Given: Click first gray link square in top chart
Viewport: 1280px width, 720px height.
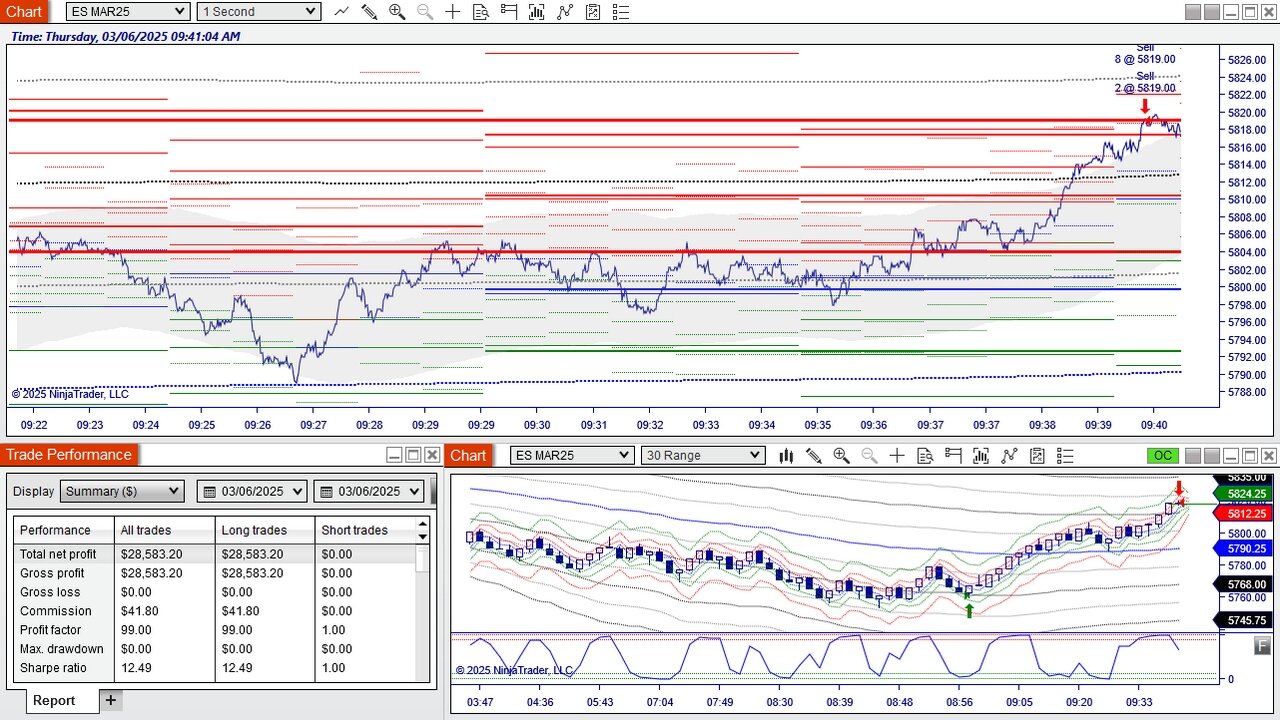Looking at the screenshot, I should pyautogui.click(x=1193, y=12).
